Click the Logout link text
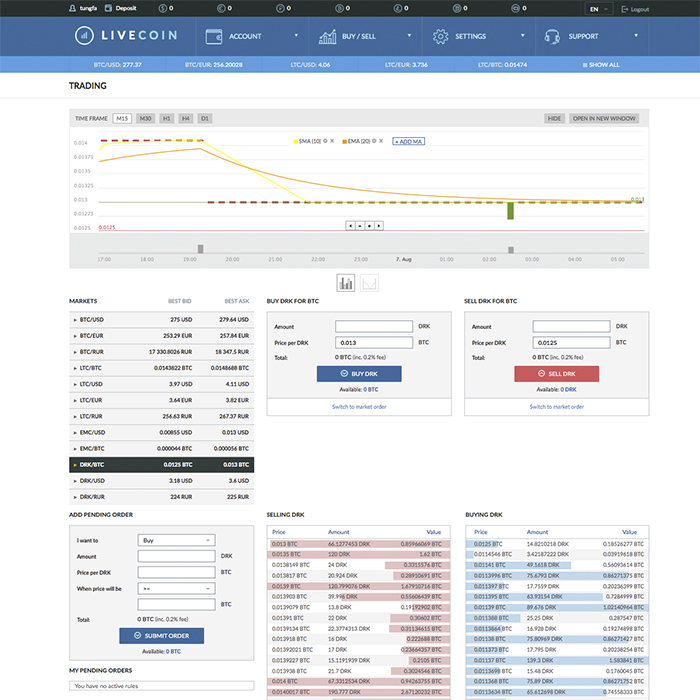 640,9
